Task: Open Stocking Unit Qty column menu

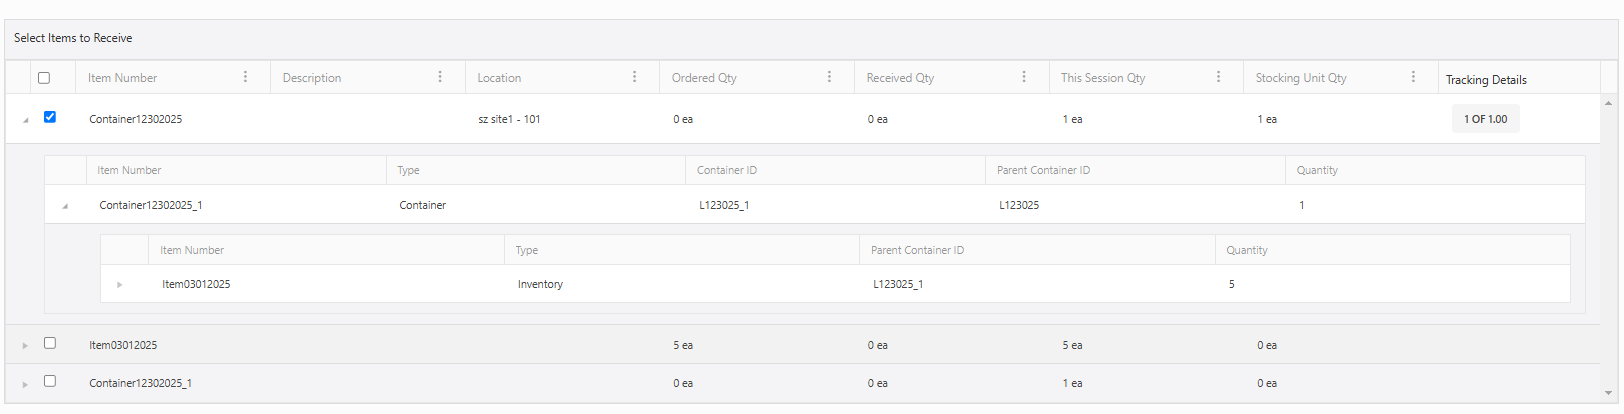Action: (1413, 77)
